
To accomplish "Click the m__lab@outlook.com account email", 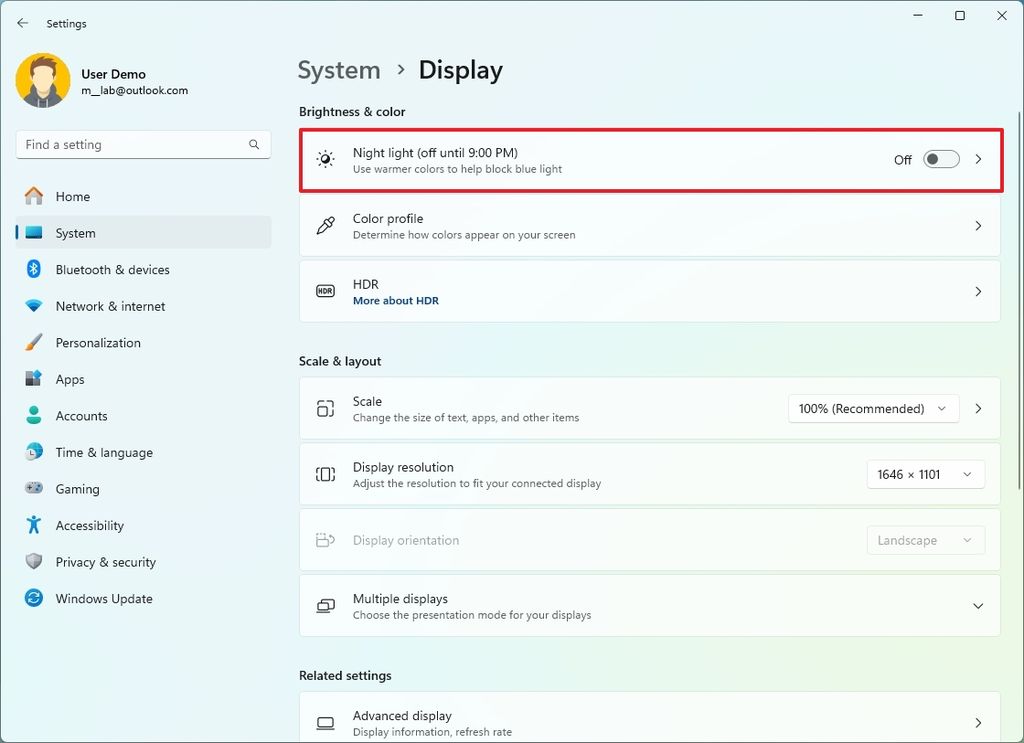I will tap(135, 91).
